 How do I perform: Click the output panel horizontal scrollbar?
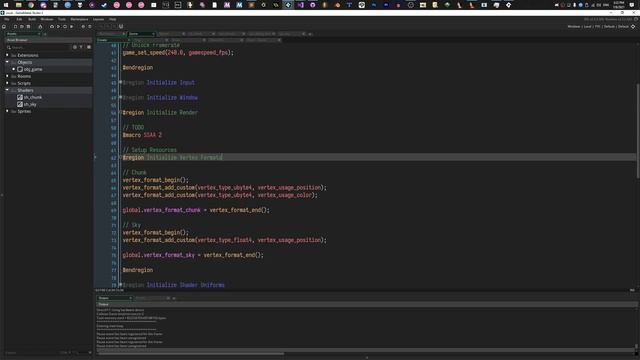point(190,353)
